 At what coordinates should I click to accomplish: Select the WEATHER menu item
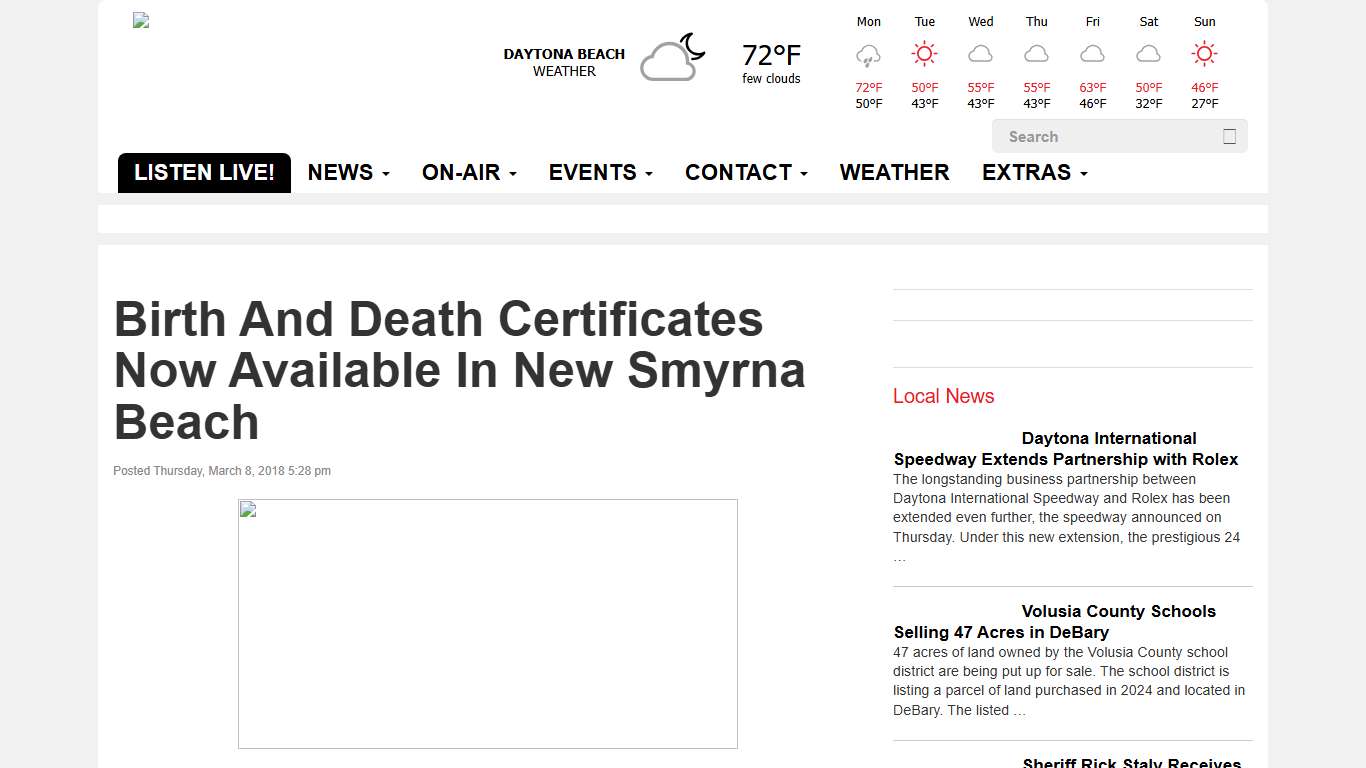click(x=894, y=172)
